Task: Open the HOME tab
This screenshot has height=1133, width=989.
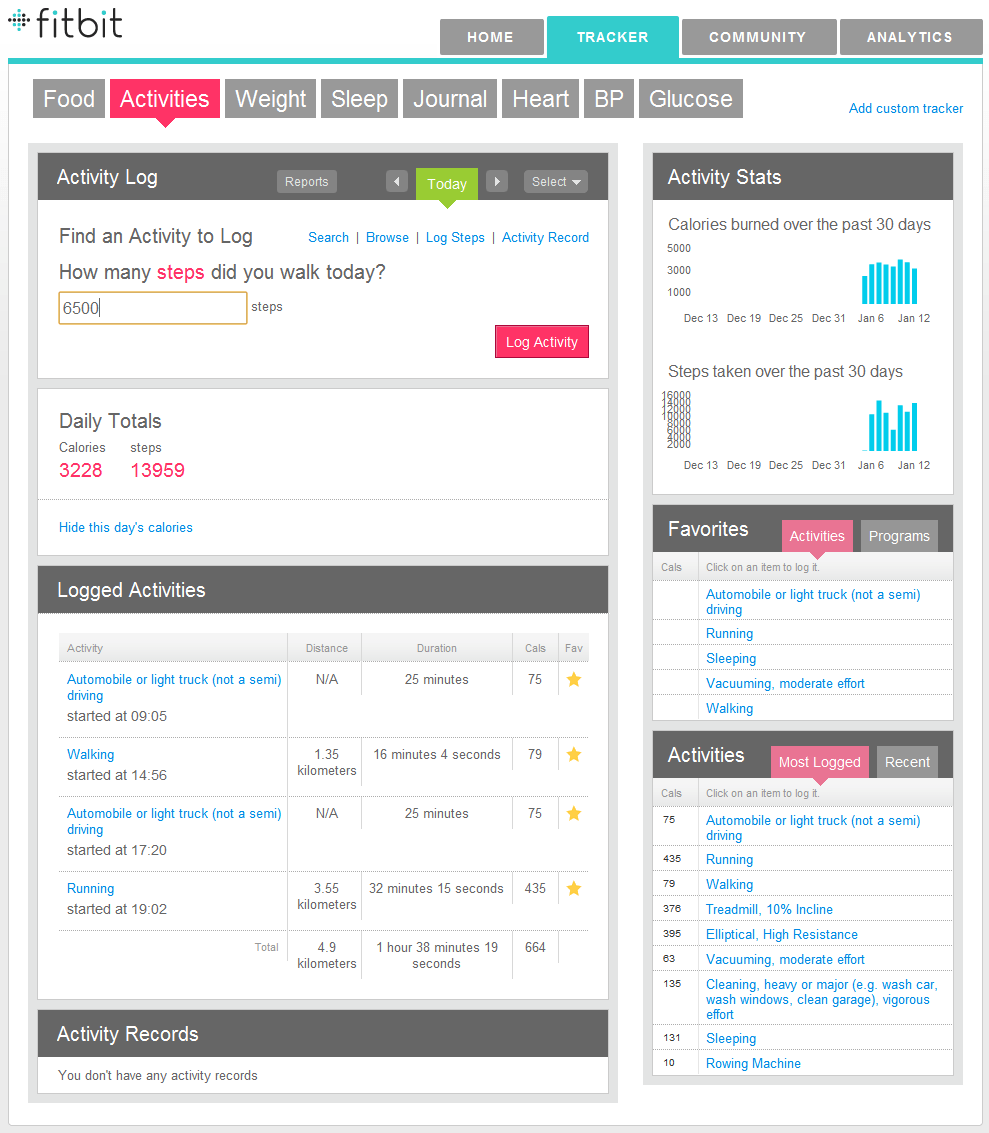Action: point(491,37)
